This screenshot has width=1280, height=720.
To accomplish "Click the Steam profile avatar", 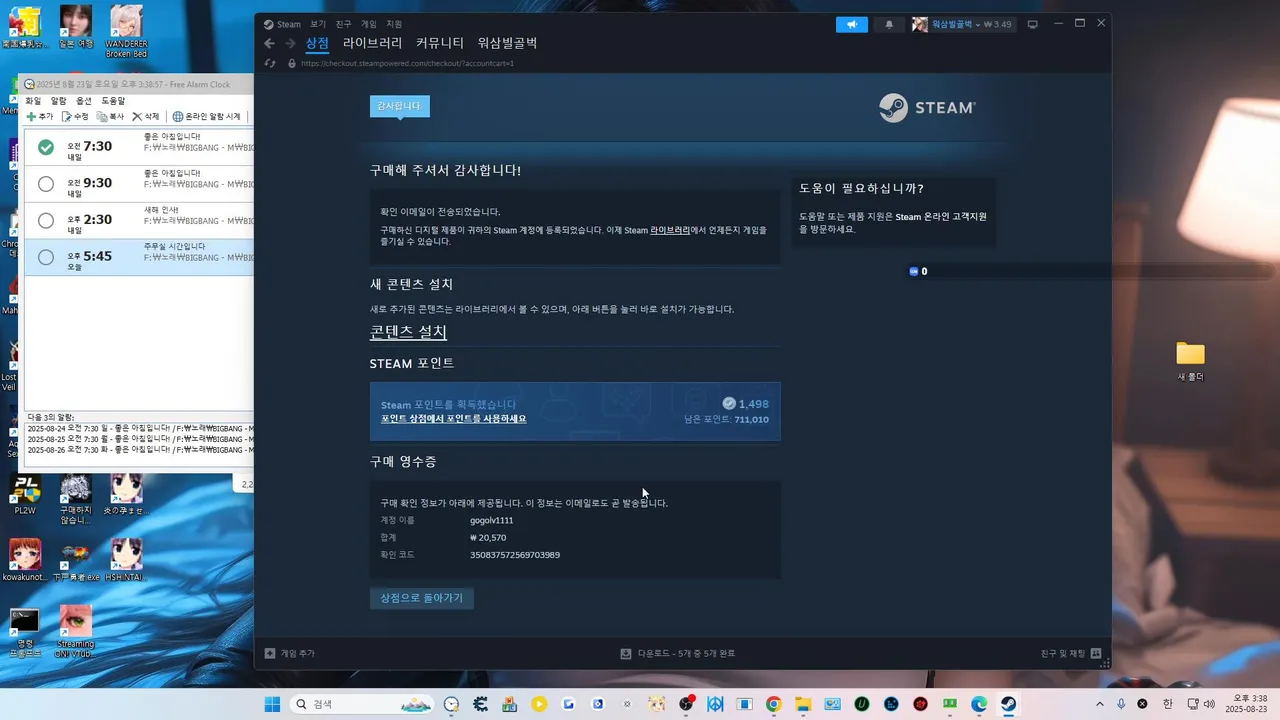I will [920, 24].
